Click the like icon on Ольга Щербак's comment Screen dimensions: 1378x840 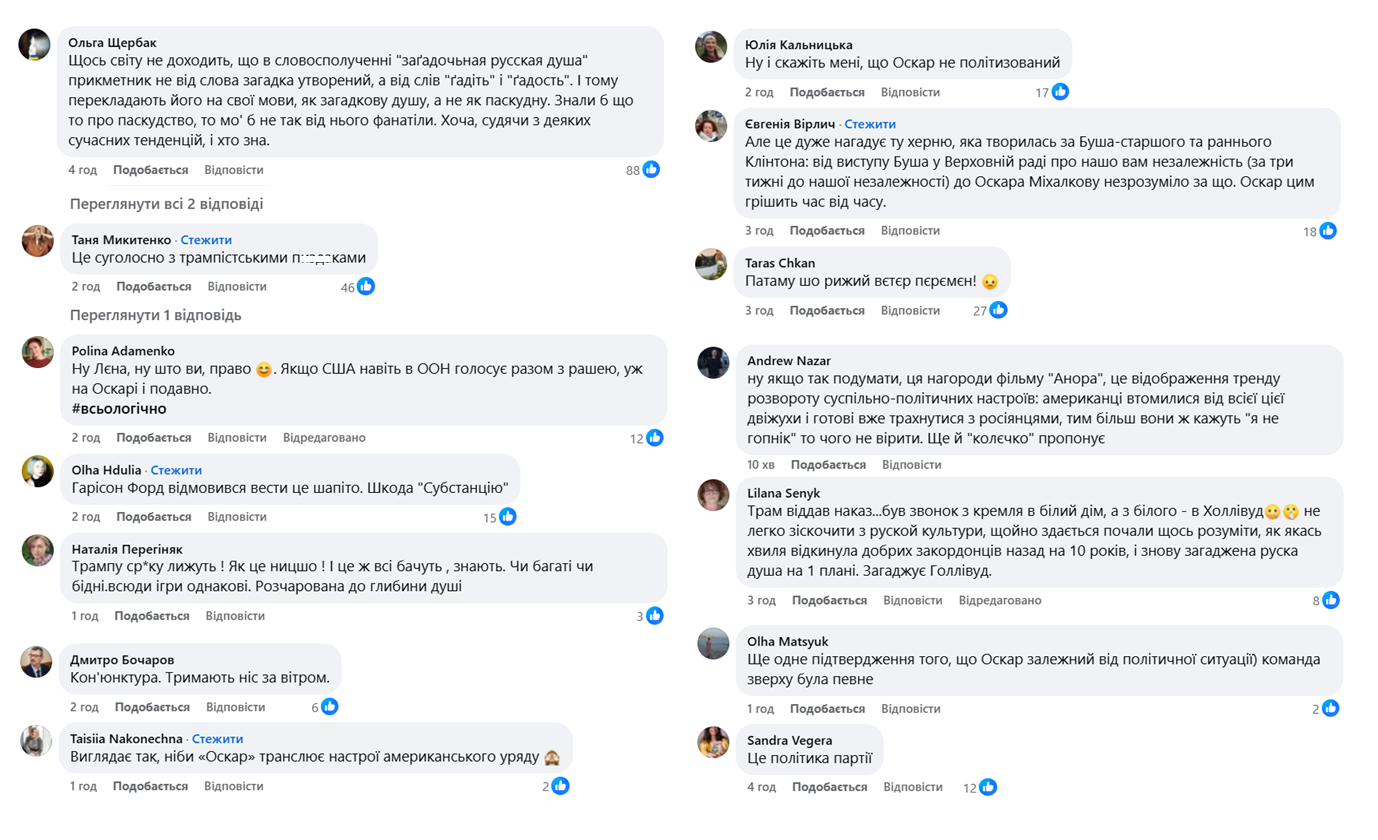[652, 170]
